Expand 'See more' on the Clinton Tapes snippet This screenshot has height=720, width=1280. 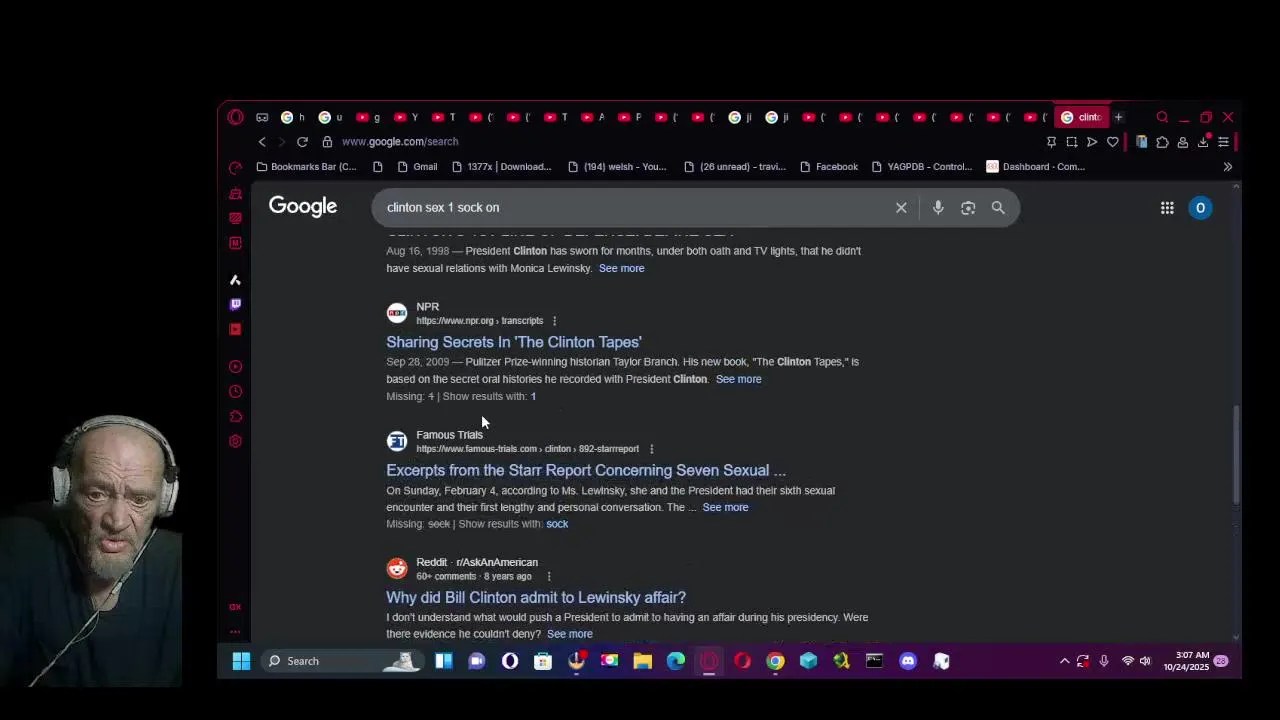click(x=738, y=379)
